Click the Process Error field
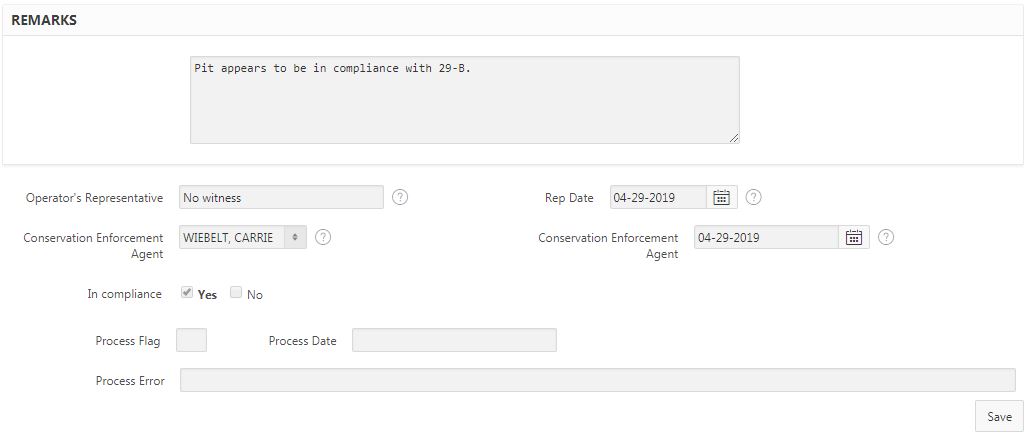 point(597,380)
